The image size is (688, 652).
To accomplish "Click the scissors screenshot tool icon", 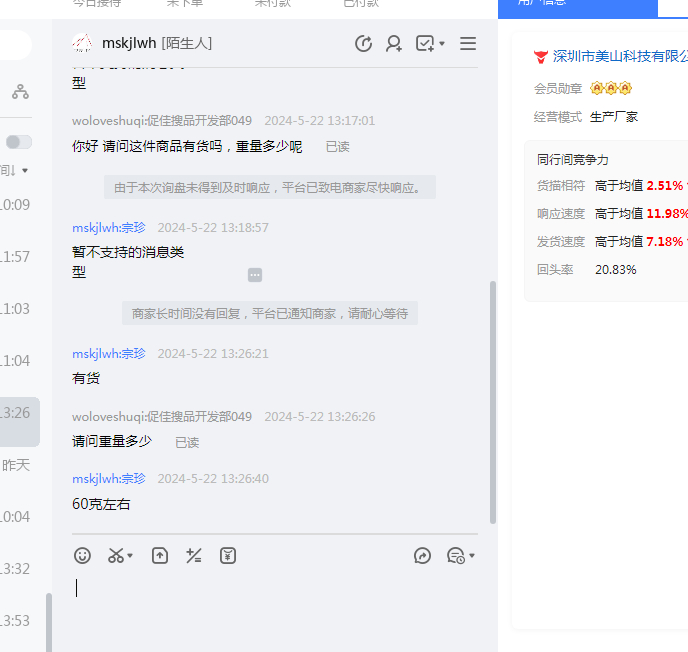I will (116, 555).
